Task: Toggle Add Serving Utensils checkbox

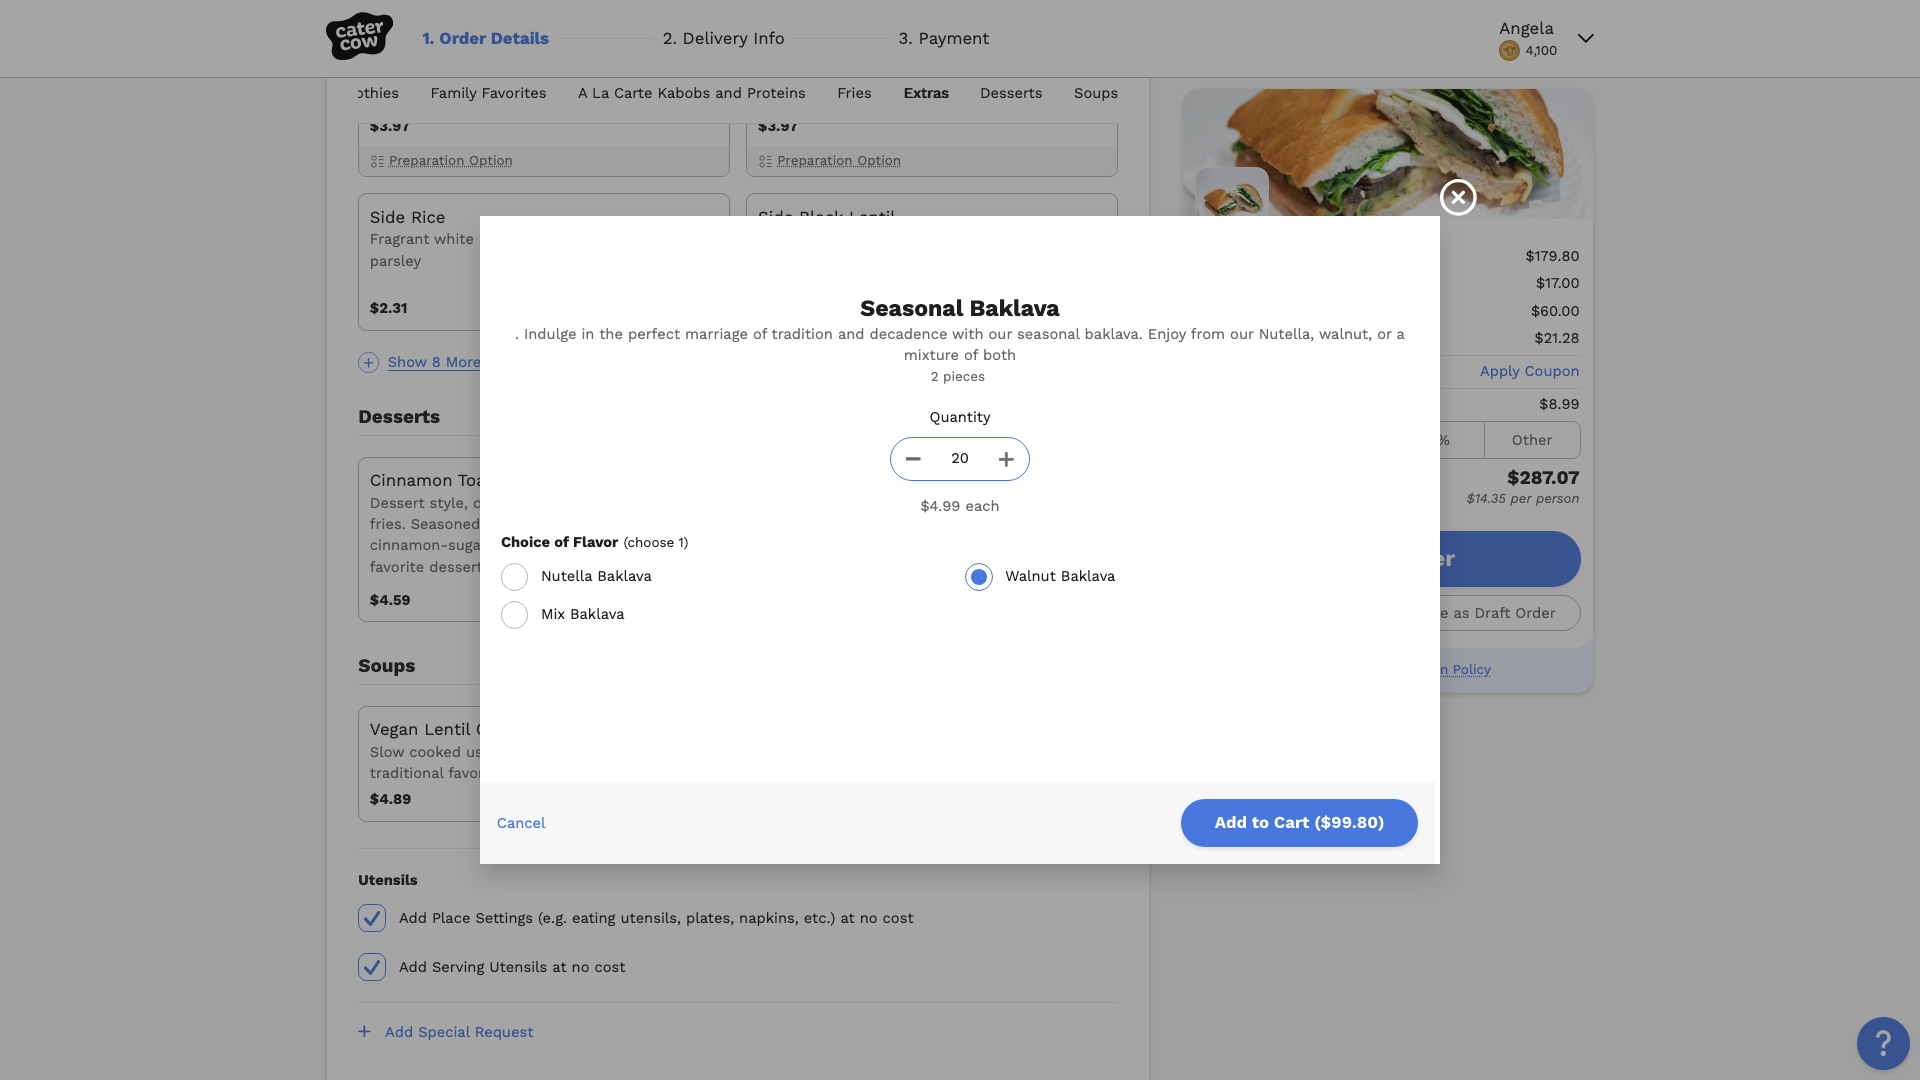Action: click(372, 967)
